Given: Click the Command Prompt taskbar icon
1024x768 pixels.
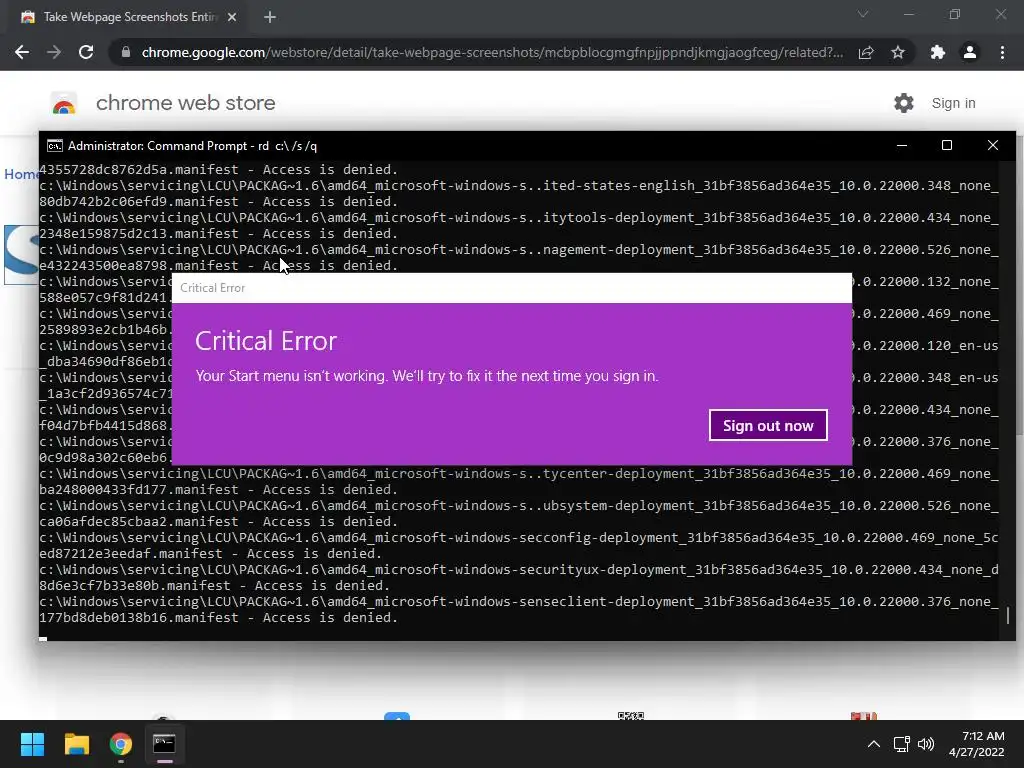Looking at the screenshot, I should [165, 744].
